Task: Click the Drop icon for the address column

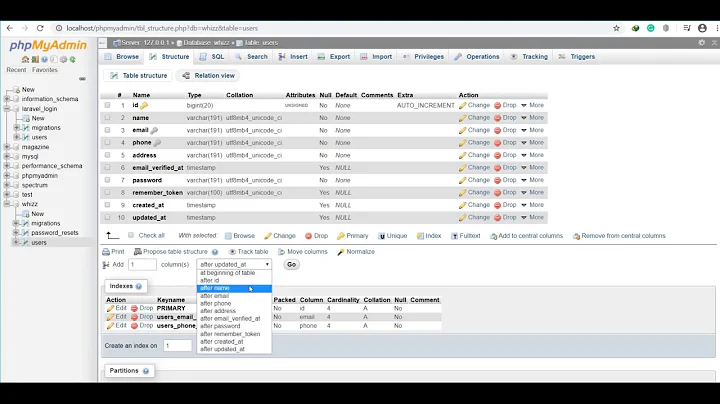Action: (x=497, y=155)
